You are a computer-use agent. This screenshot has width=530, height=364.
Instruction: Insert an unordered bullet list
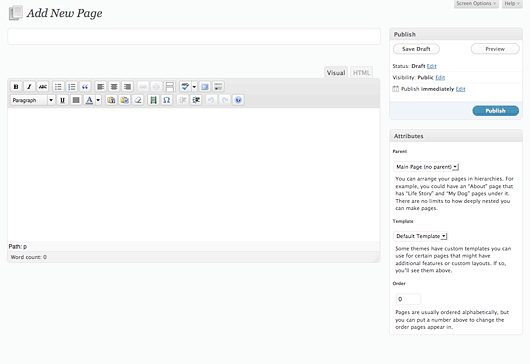58,87
